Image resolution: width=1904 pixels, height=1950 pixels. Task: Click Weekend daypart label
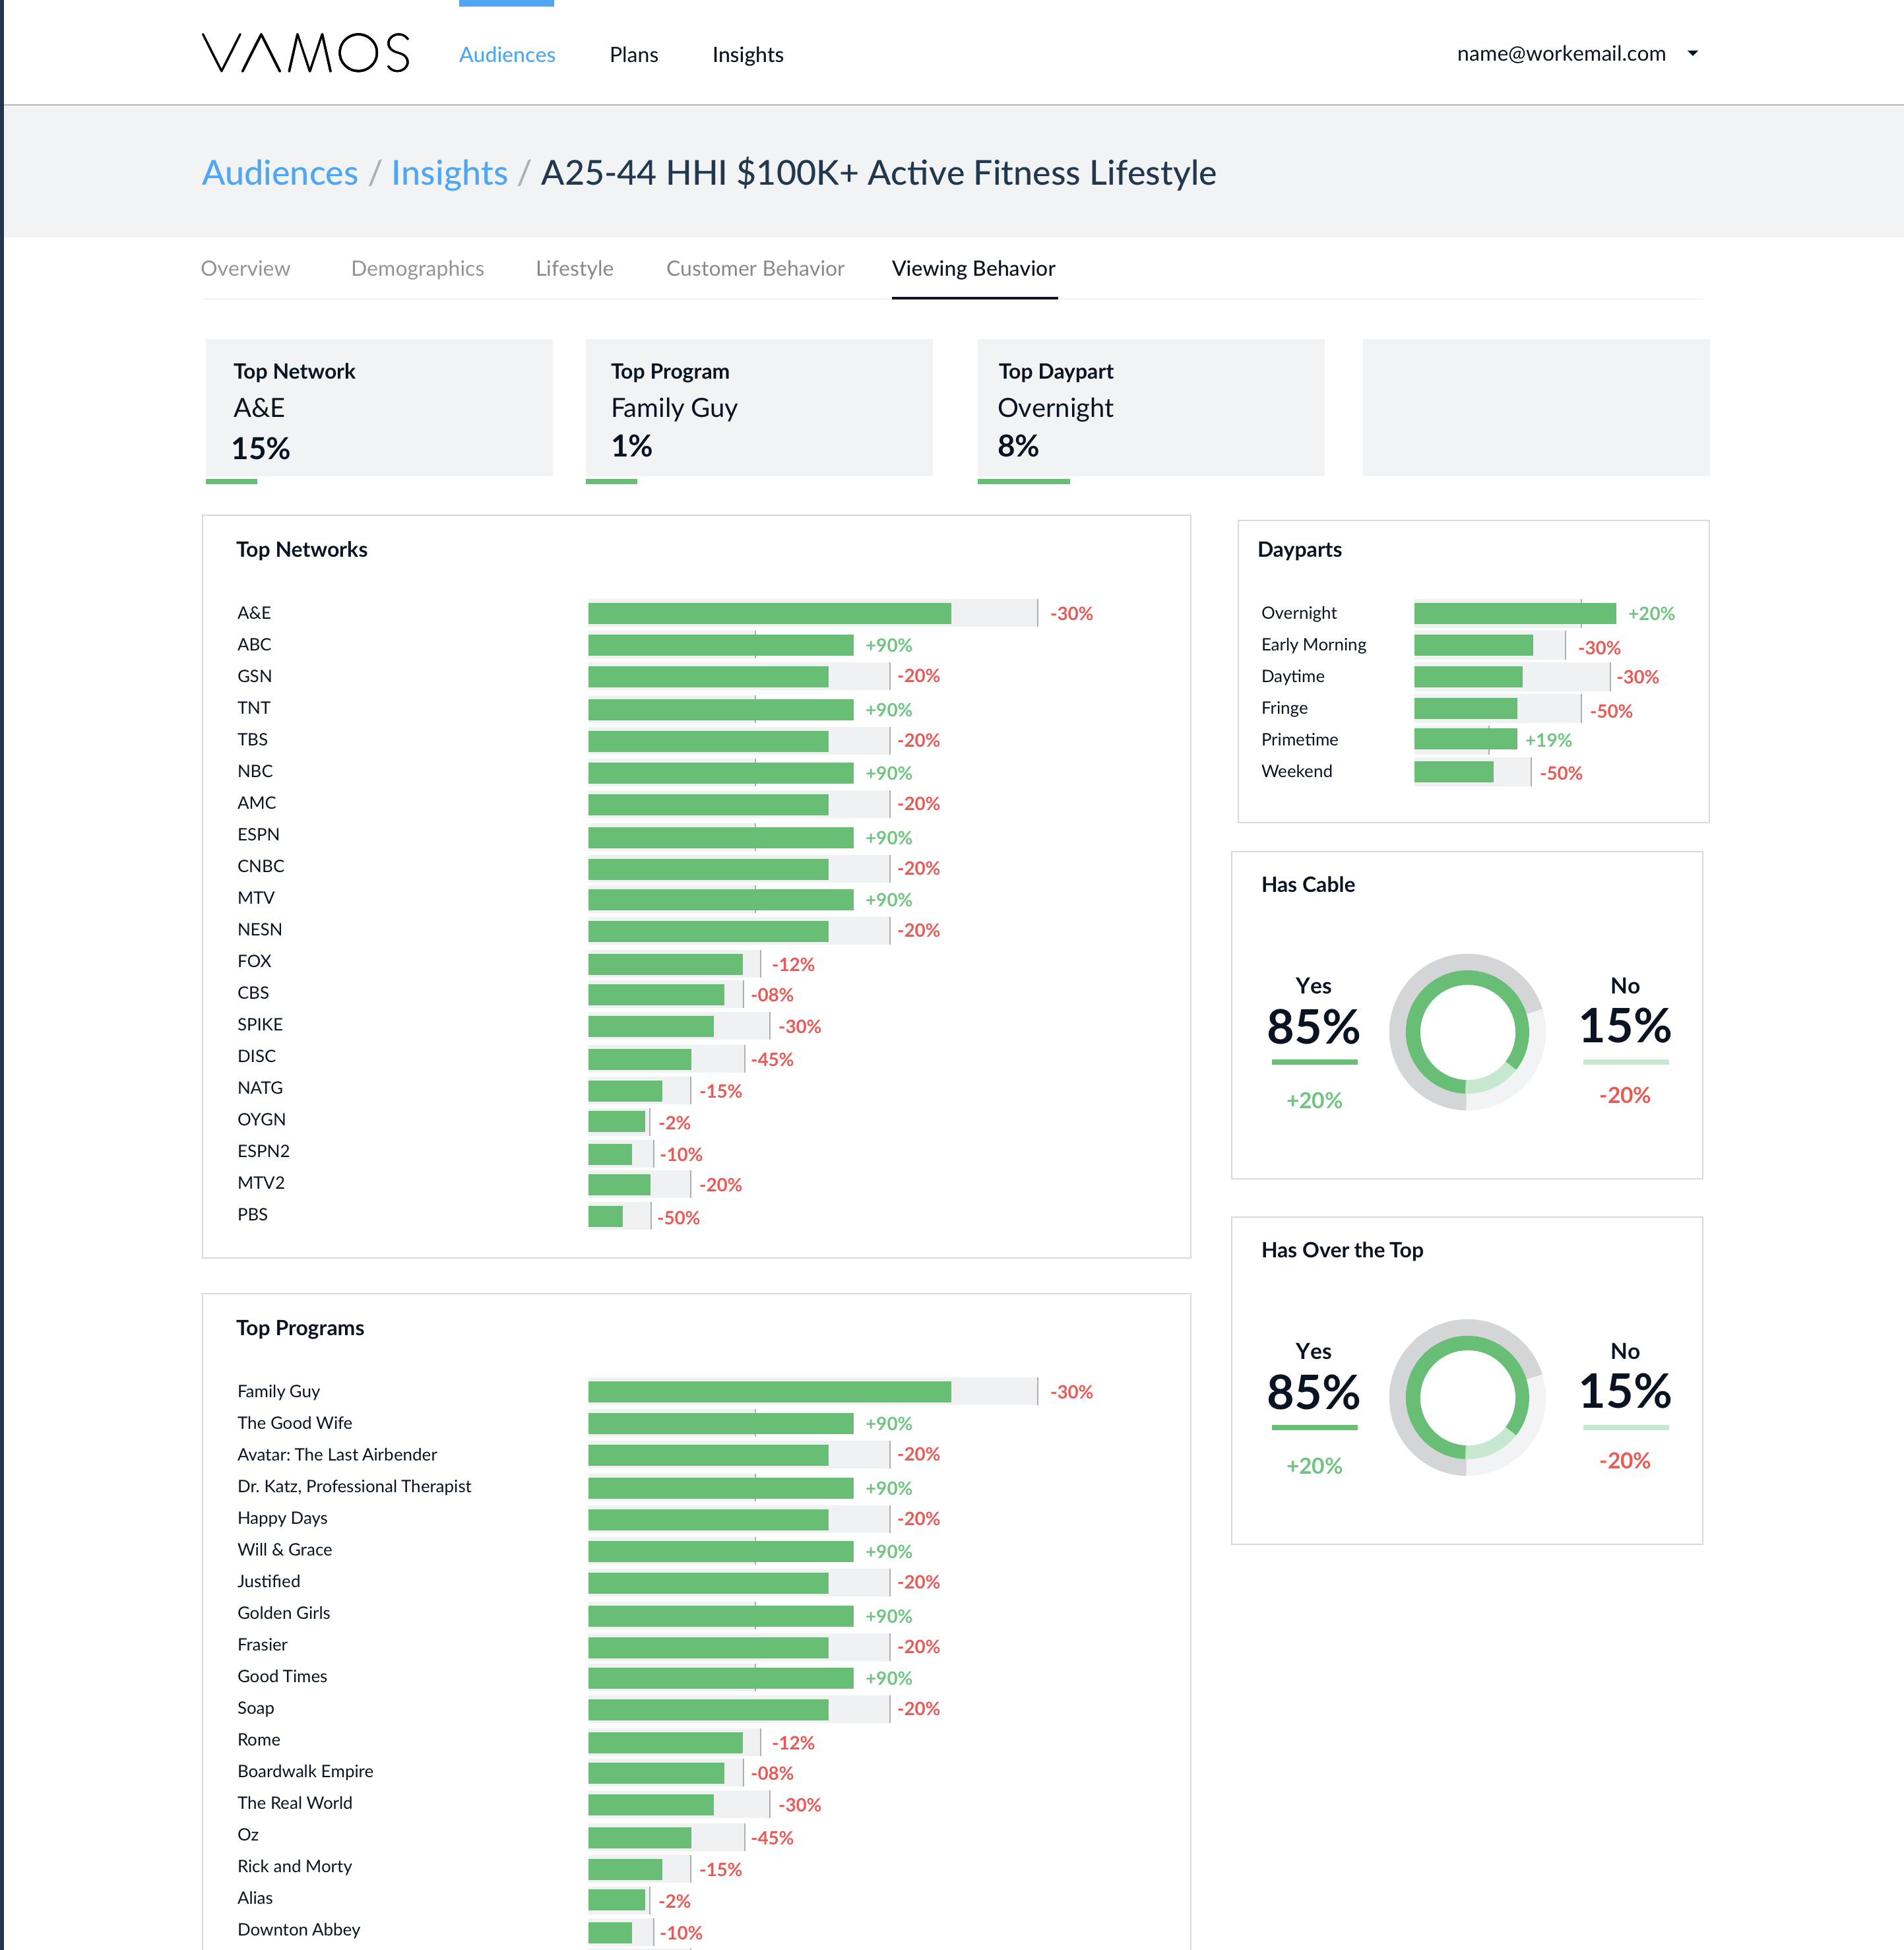click(1296, 771)
